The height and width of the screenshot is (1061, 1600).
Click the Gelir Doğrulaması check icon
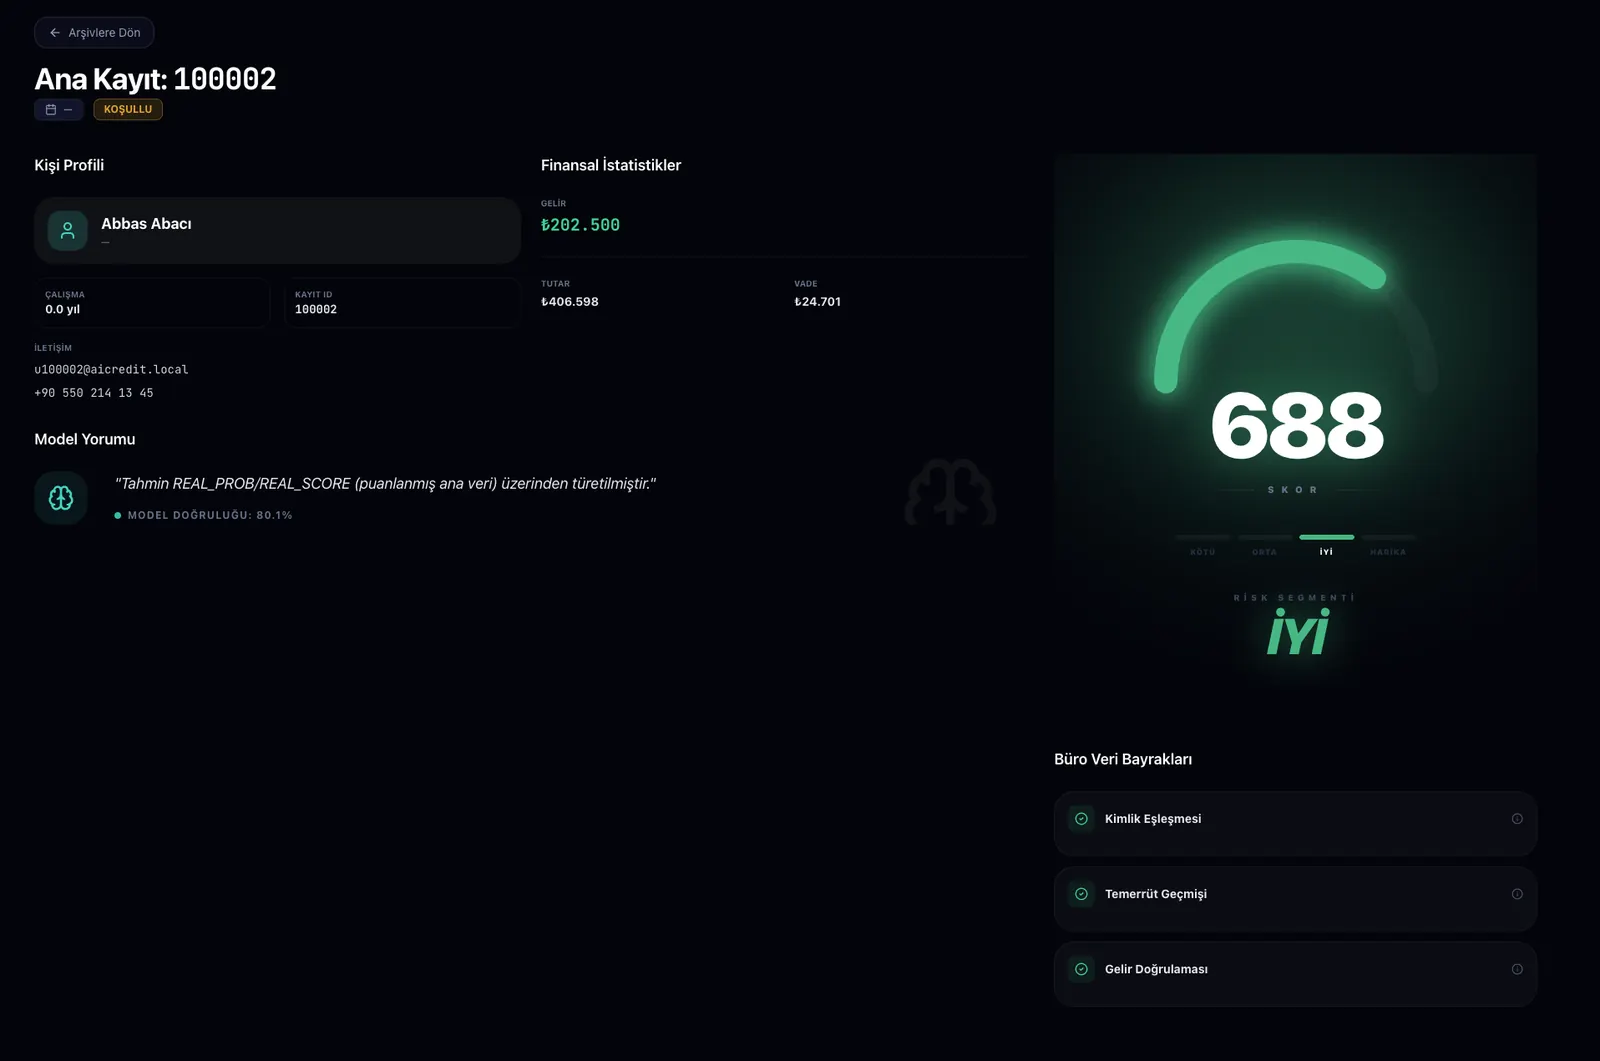[1081, 969]
